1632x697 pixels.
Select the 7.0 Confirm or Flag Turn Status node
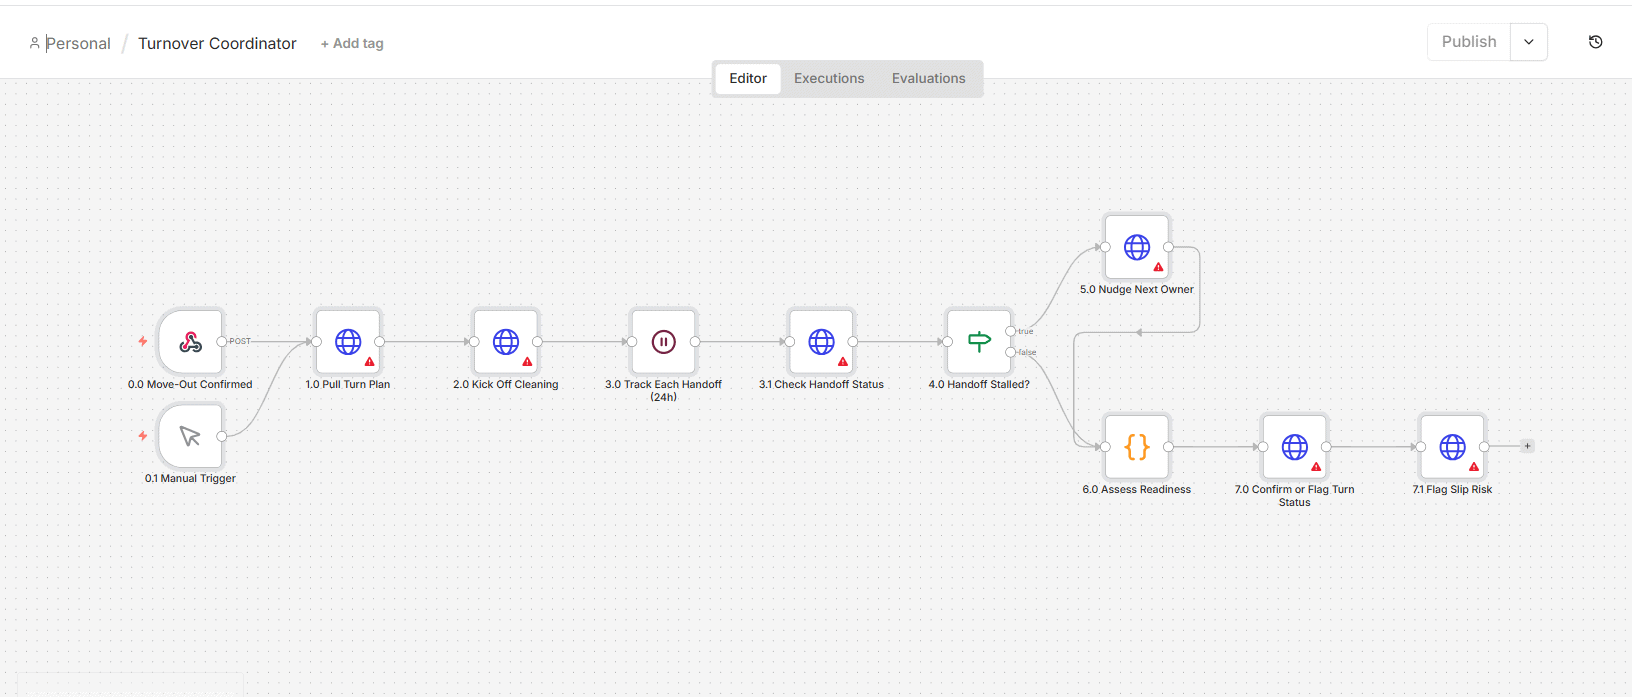tap(1295, 447)
